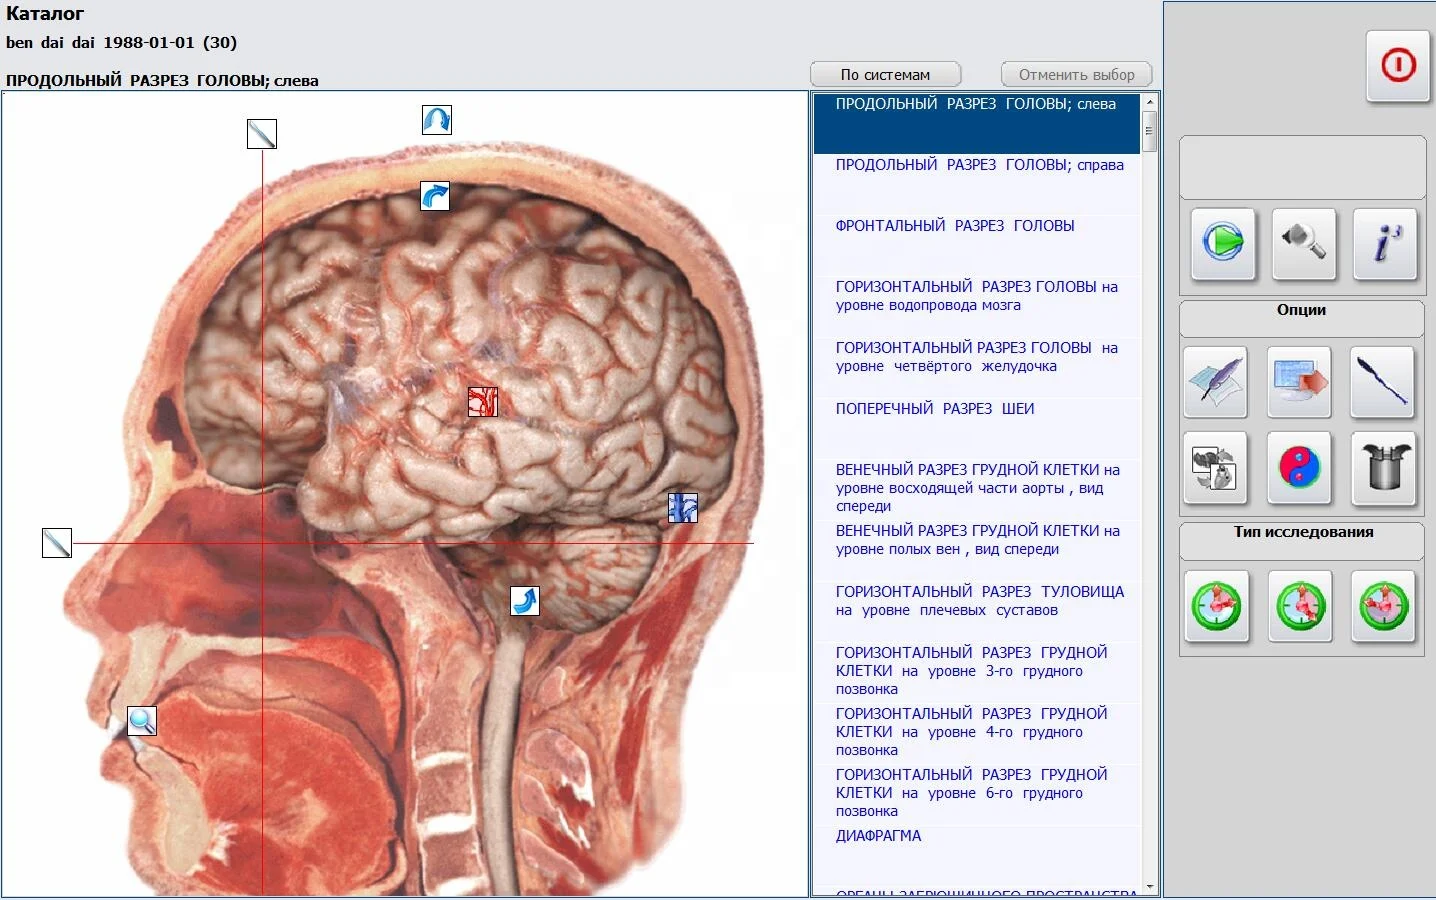
Task: Click the red artery marker on brain
Action: pyautogui.click(x=483, y=402)
